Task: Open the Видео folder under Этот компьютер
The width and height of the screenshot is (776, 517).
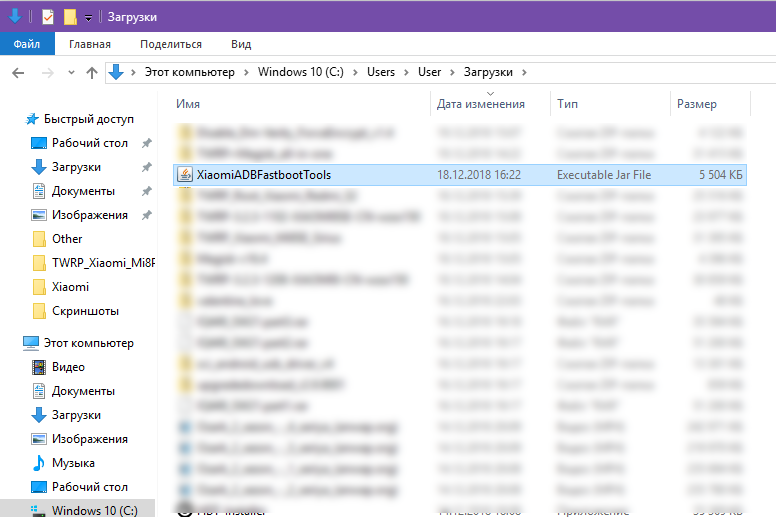Action: (x=68, y=367)
